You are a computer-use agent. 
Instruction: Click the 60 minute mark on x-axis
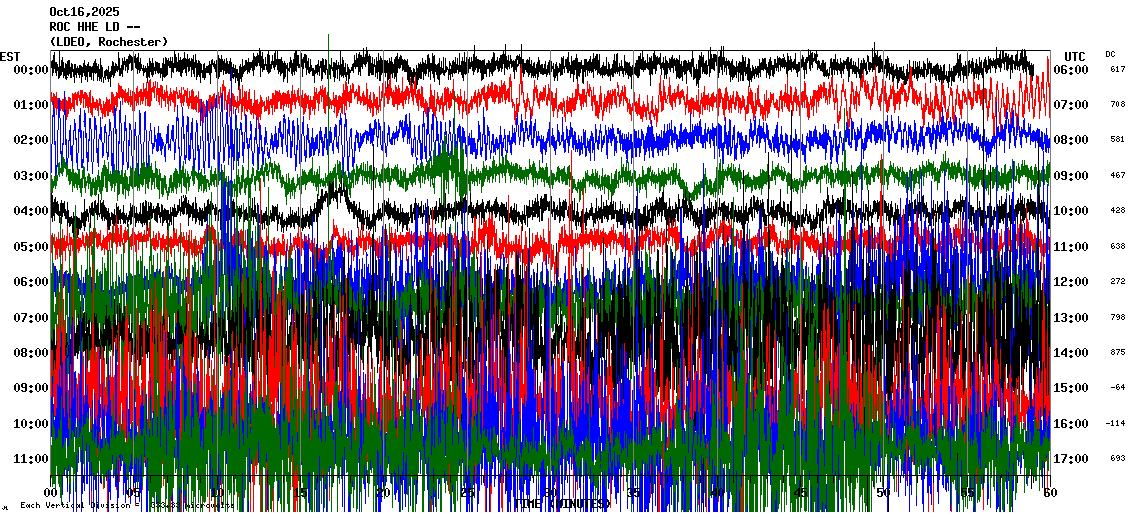click(x=1048, y=493)
